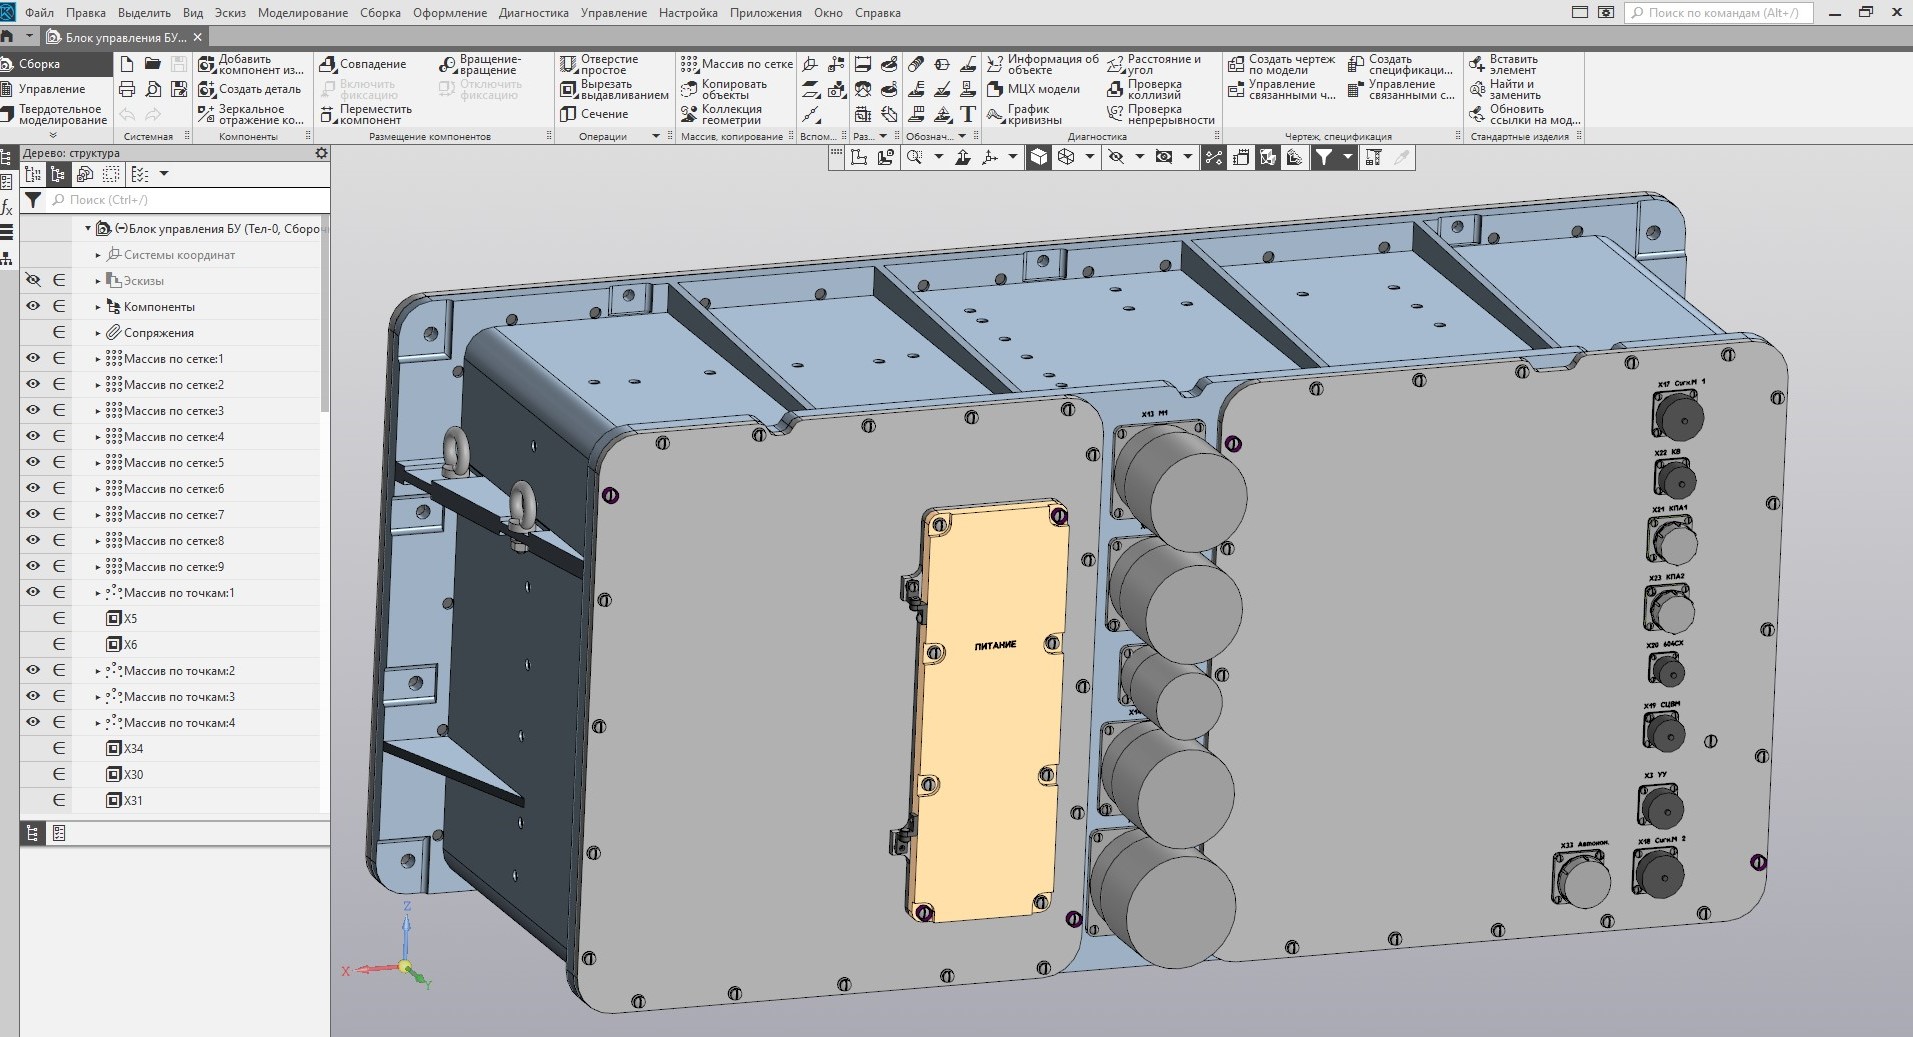Screen dimensions: 1913x1037
Task: Toggle eye icon for Массив по точкам:2
Action: (x=33, y=671)
